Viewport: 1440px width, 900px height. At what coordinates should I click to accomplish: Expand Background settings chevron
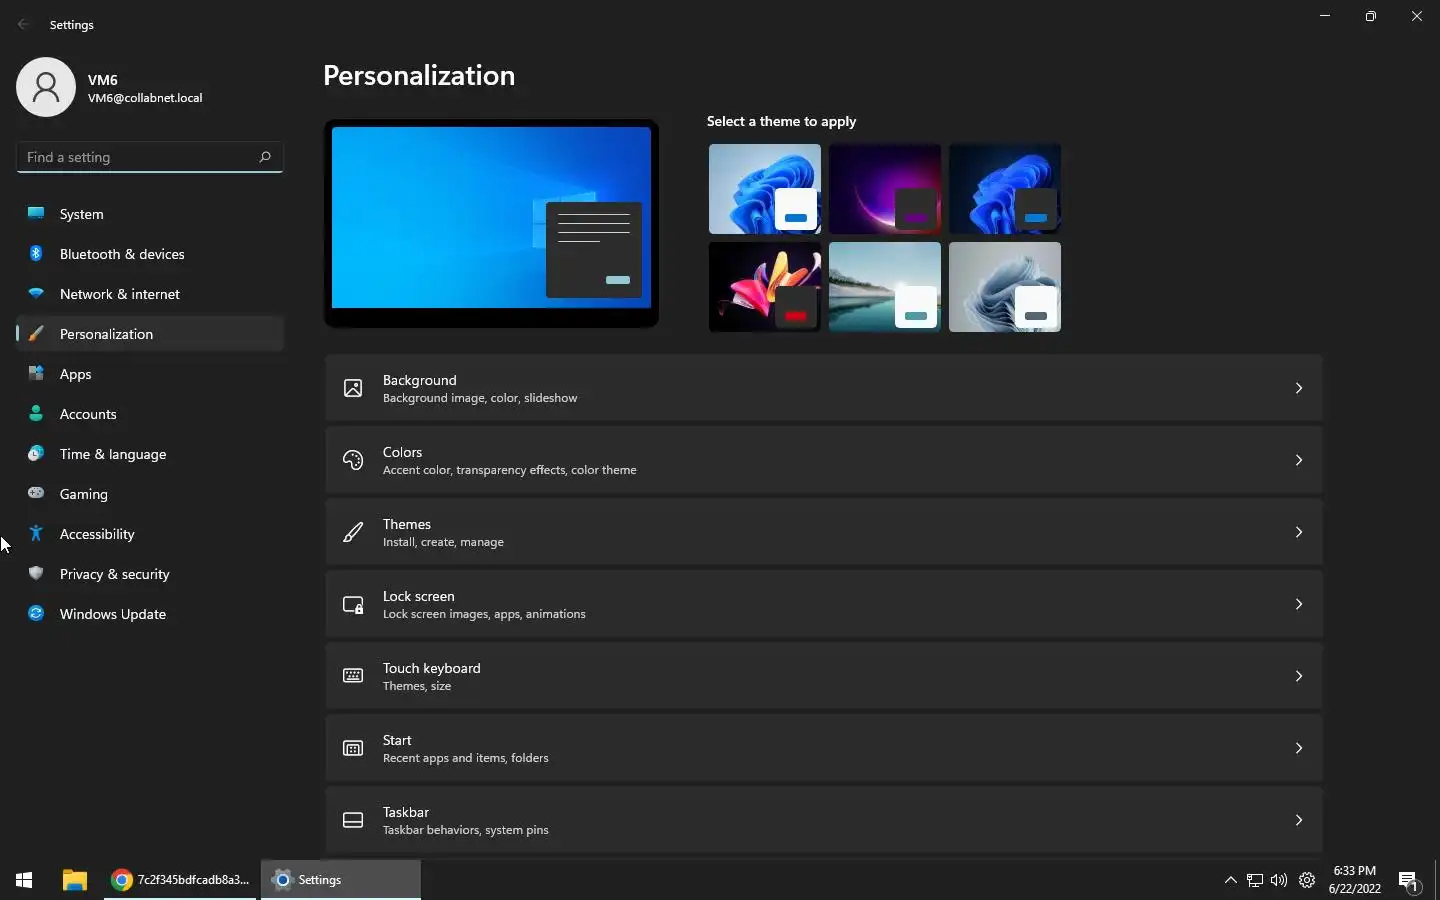click(x=1299, y=388)
